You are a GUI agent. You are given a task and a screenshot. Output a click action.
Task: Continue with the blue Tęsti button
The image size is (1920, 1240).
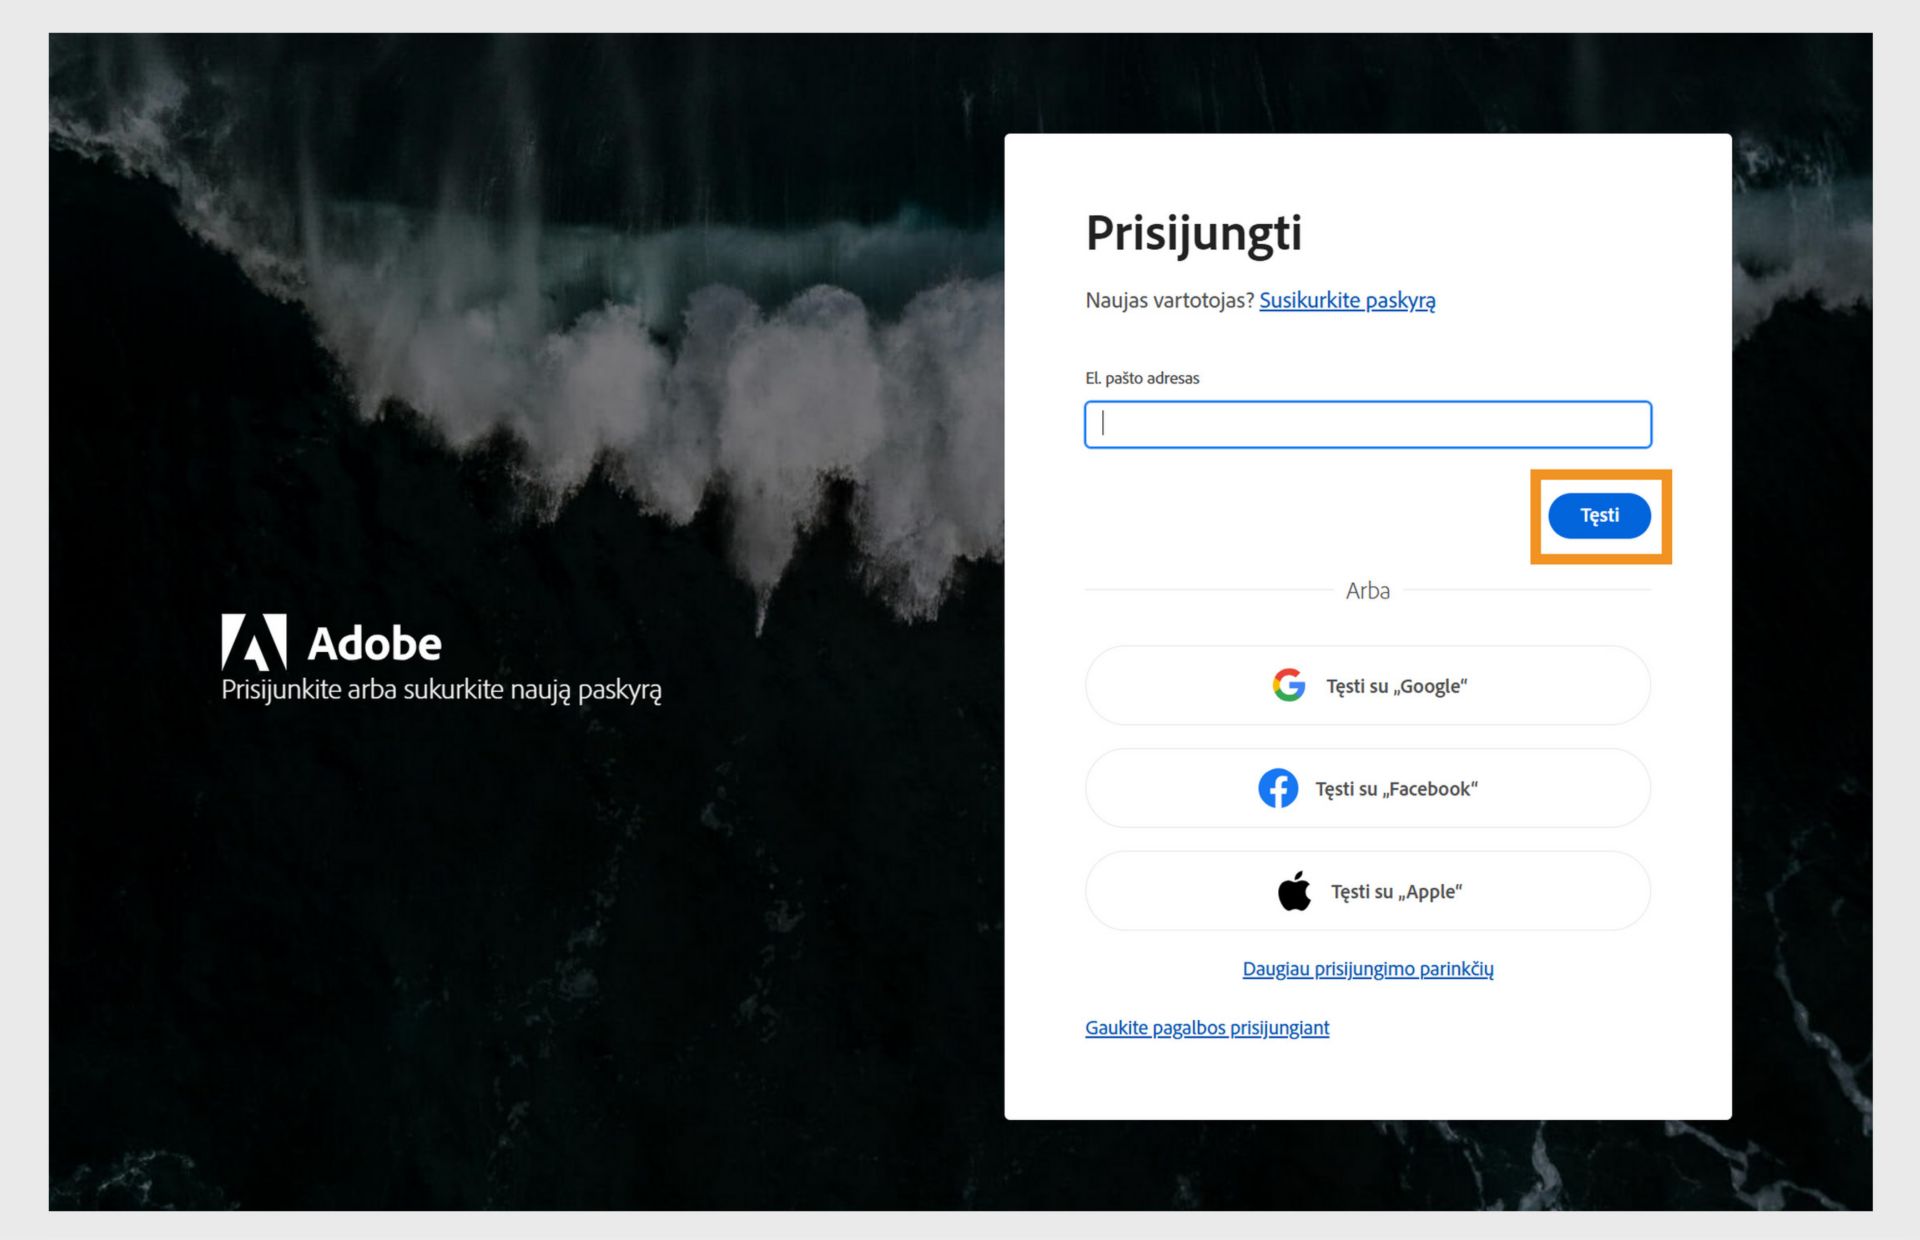1599,515
